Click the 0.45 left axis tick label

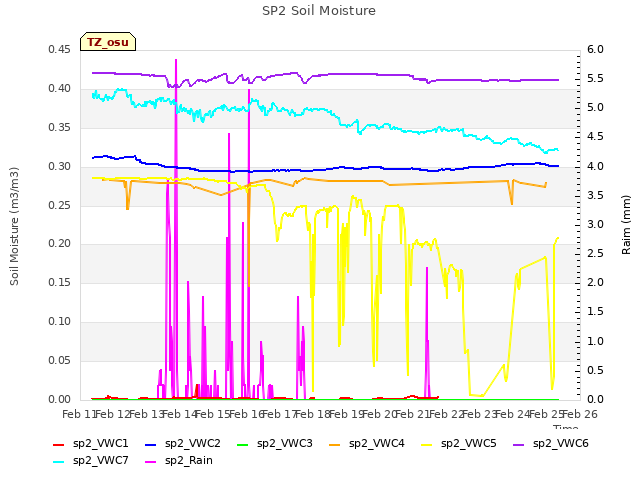[x=59, y=50]
